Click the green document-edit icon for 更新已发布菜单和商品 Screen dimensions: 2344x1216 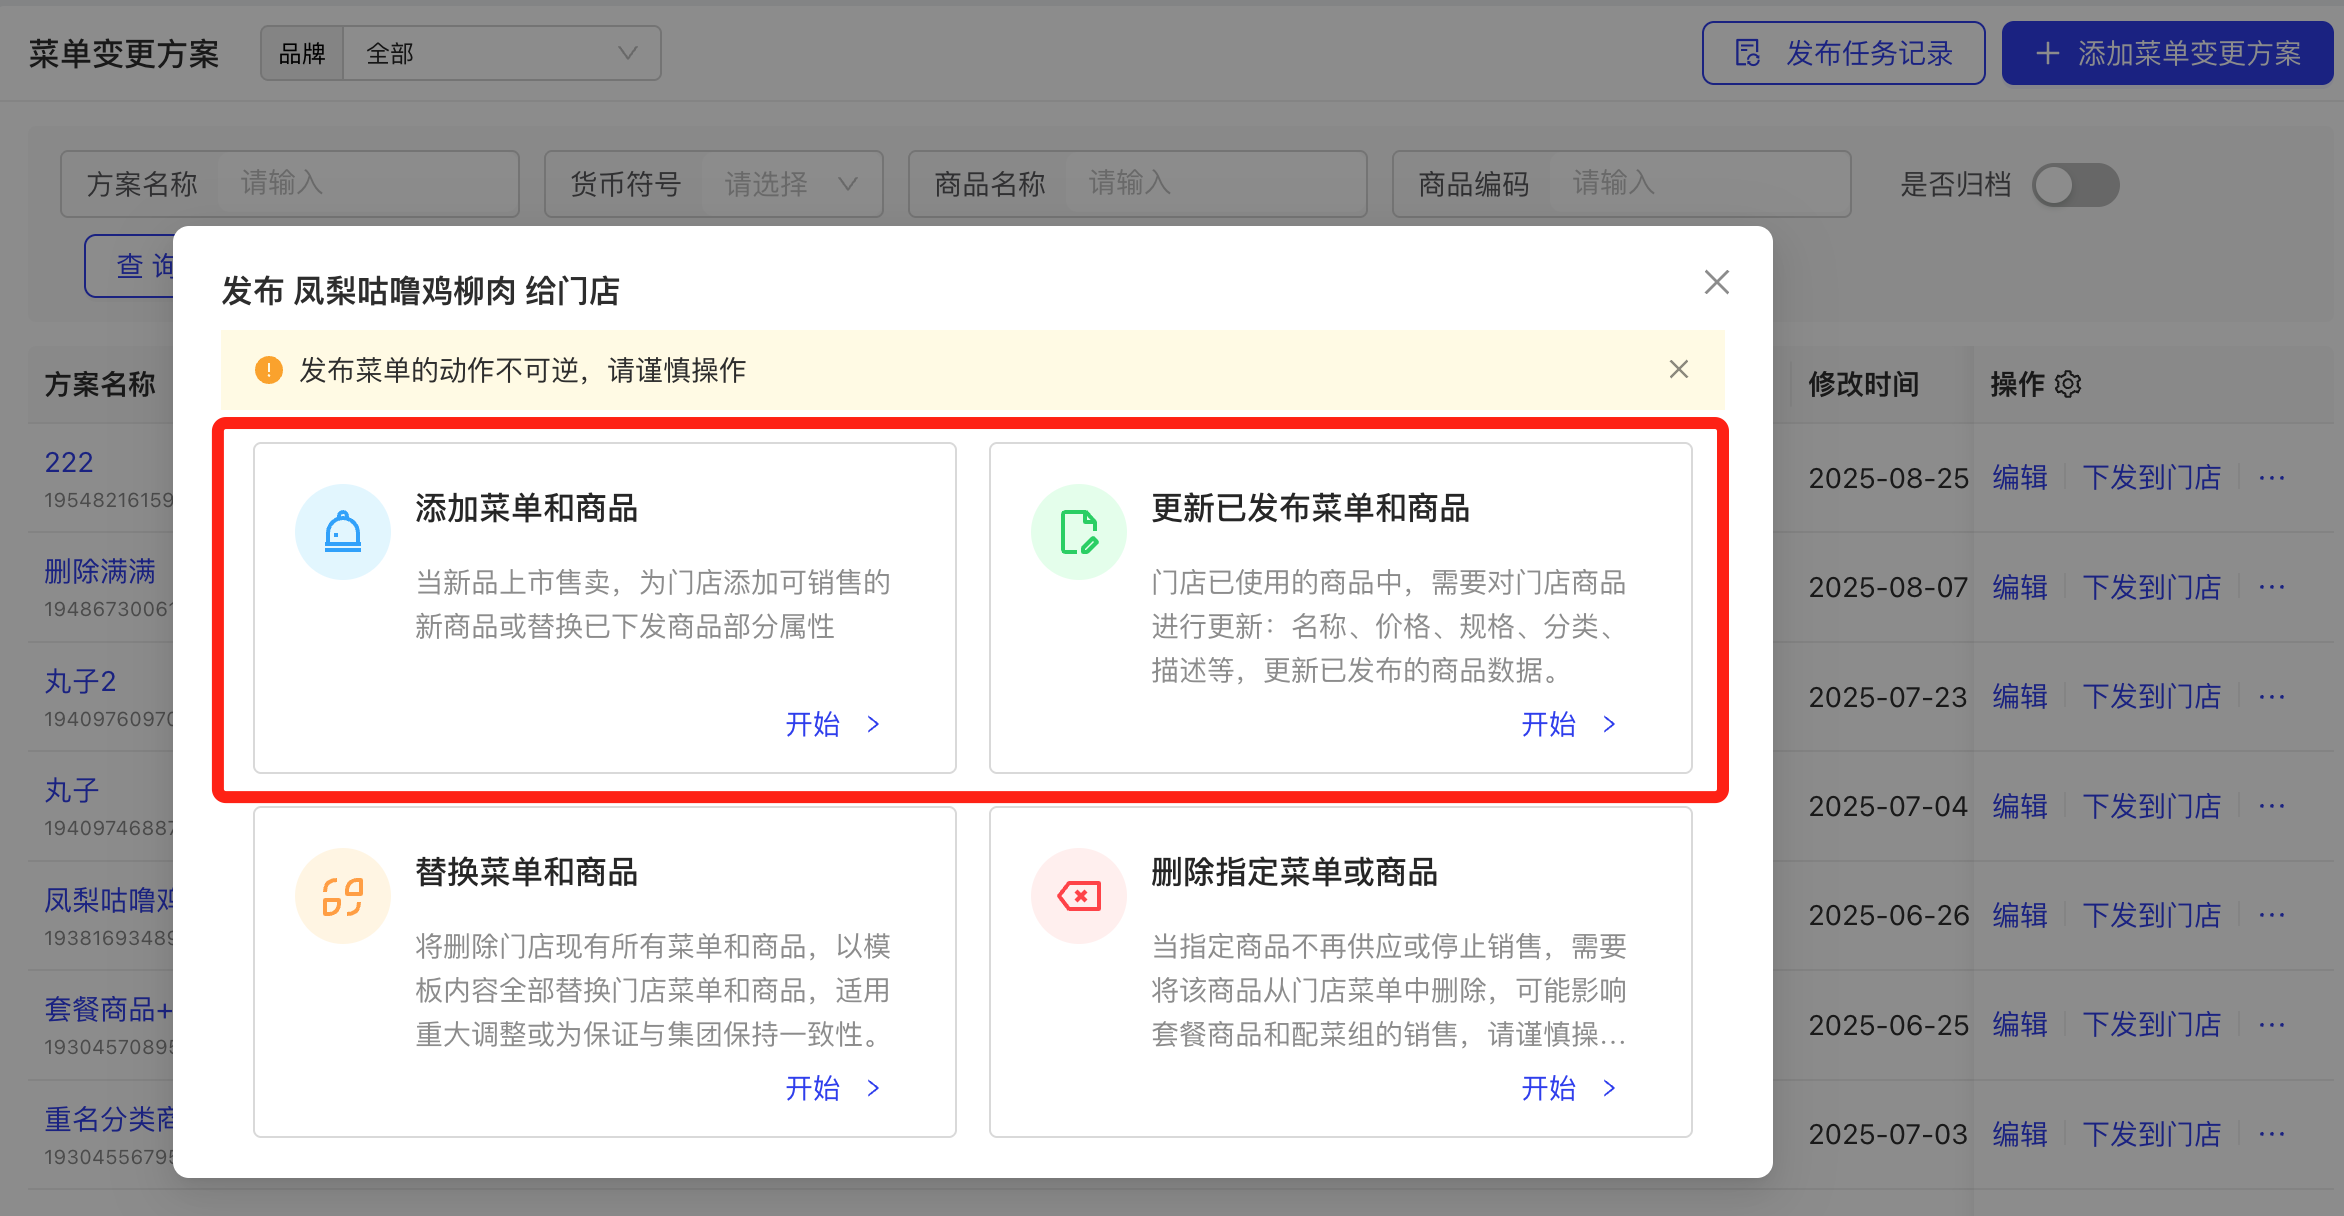click(1078, 532)
